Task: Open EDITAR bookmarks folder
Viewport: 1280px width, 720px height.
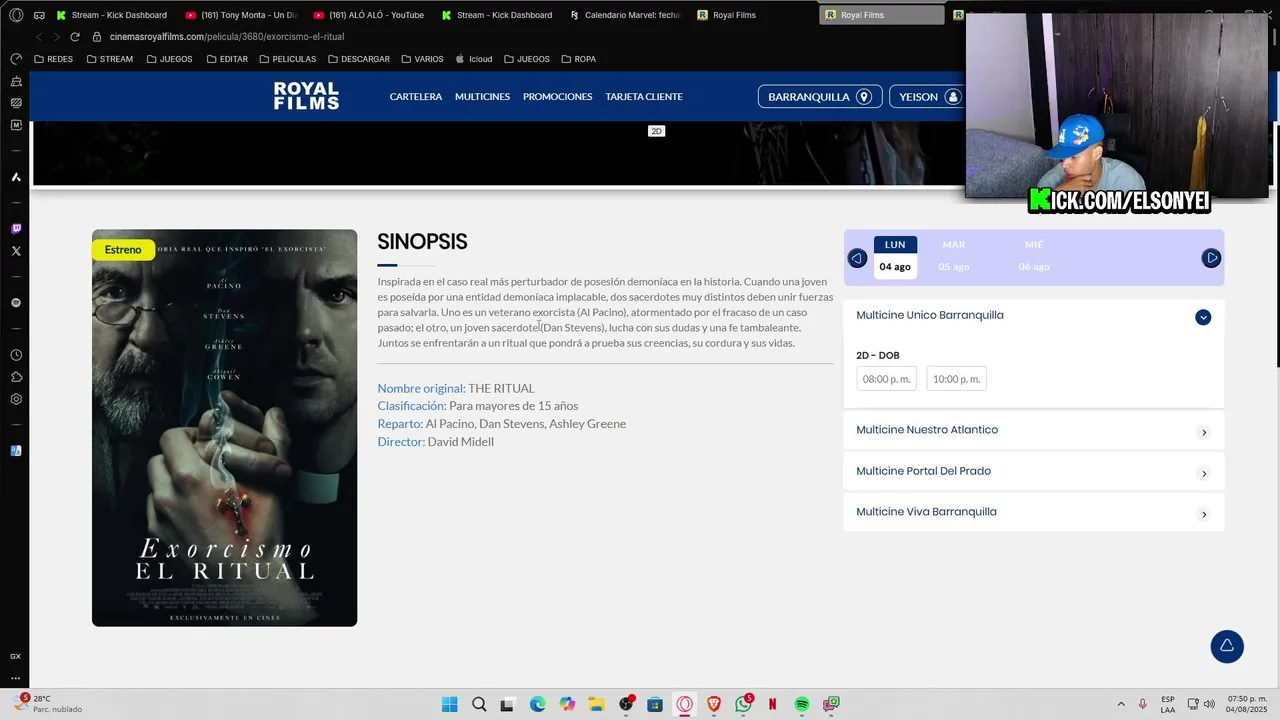Action: tap(227, 59)
